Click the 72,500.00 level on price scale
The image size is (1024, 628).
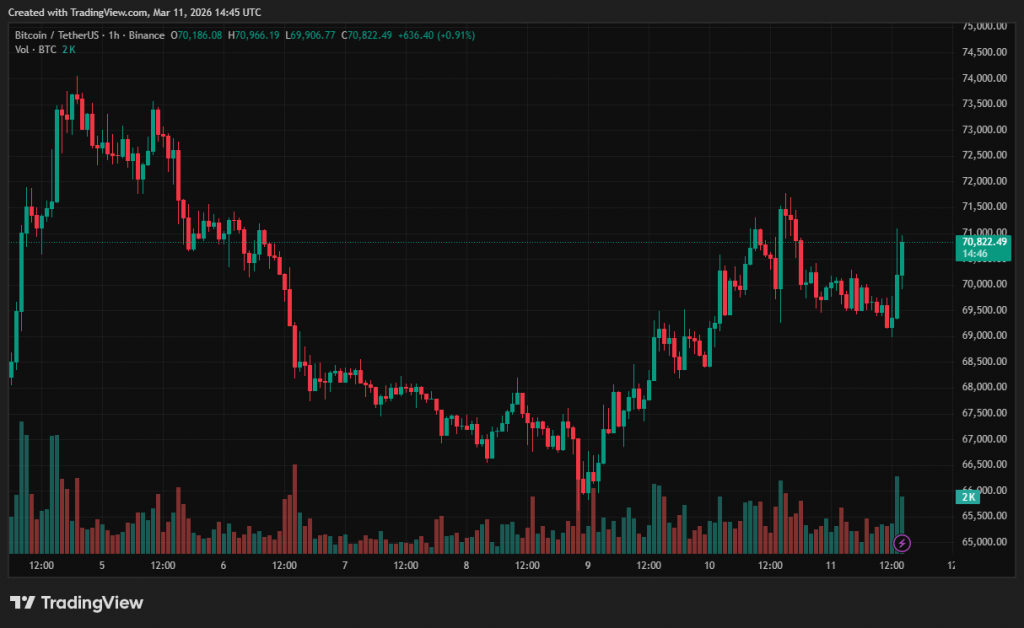click(984, 155)
